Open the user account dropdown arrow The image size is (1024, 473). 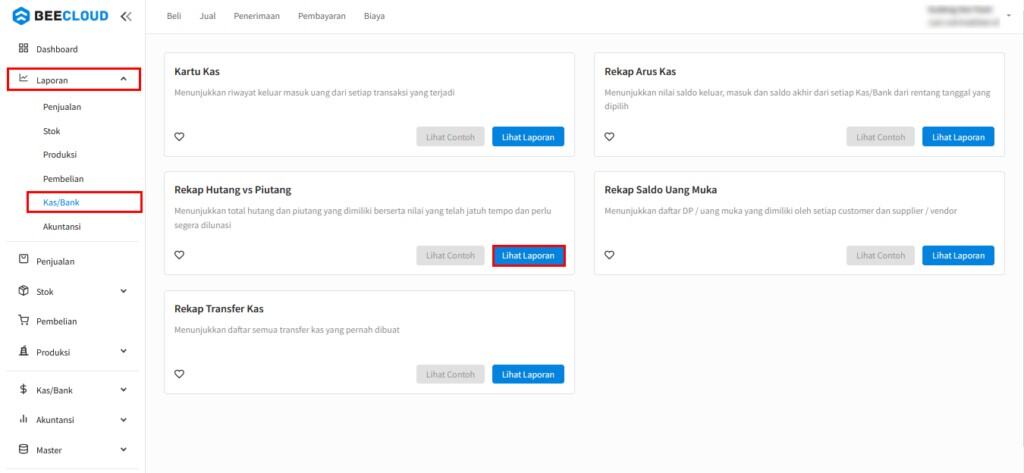pos(1009,15)
